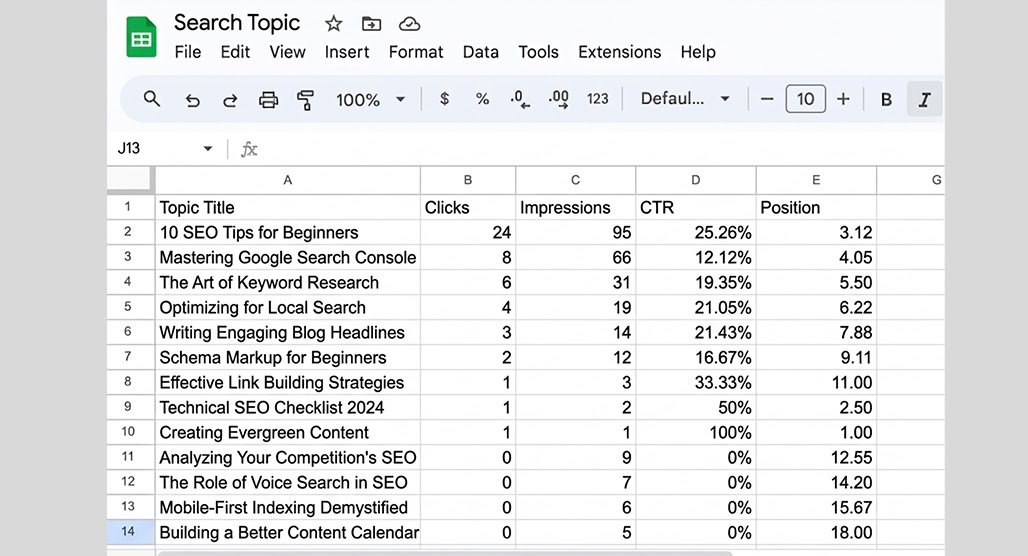Select cell 'Writing Engaging Blog Headlines'
1028x556 pixels.
click(288, 332)
